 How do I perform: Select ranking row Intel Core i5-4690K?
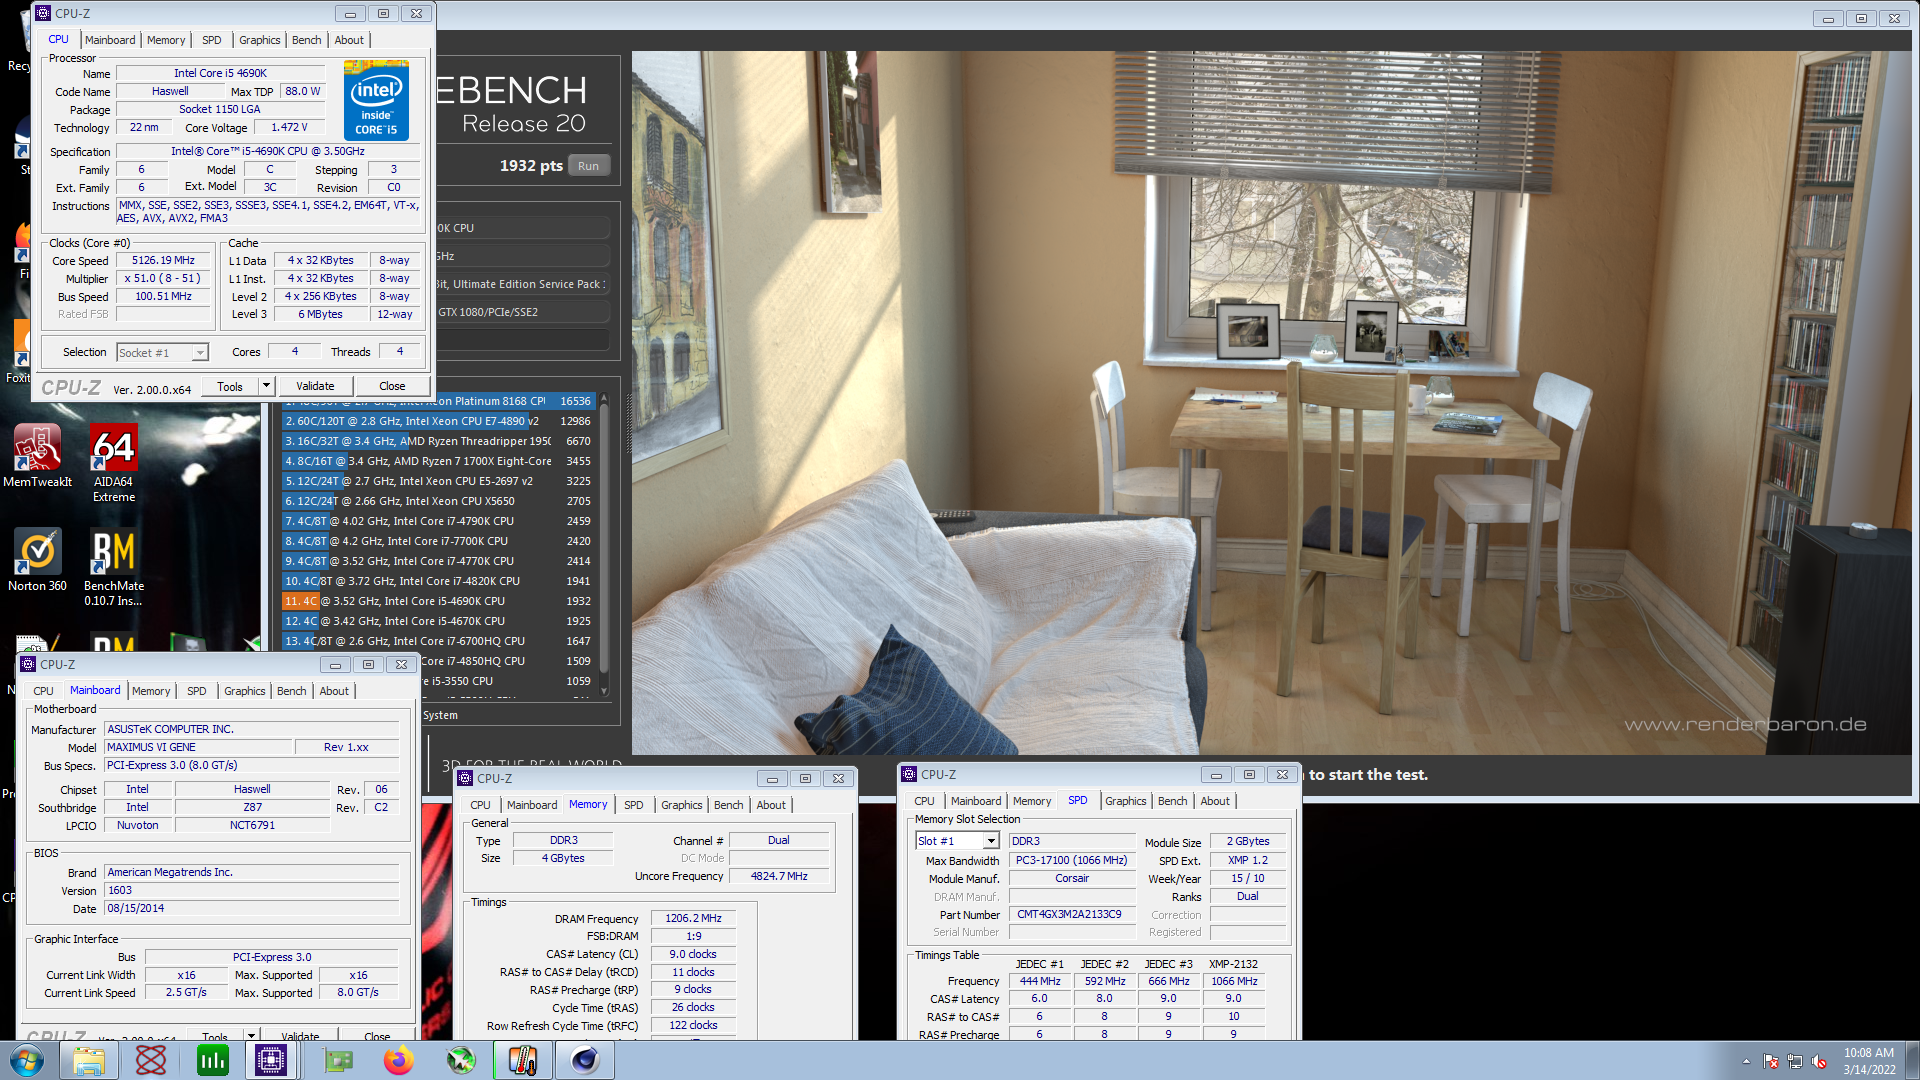click(x=438, y=601)
